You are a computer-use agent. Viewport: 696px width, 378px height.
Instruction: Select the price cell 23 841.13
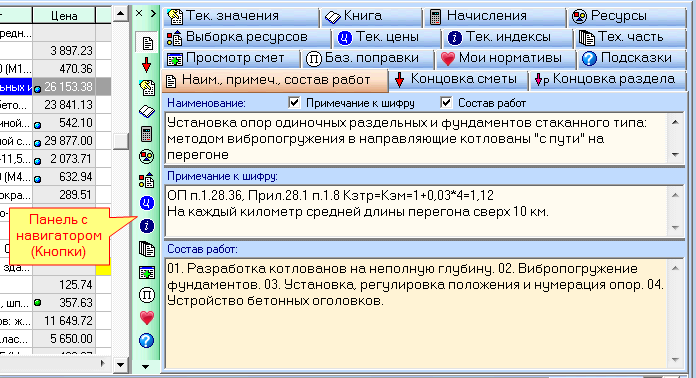[x=63, y=105]
